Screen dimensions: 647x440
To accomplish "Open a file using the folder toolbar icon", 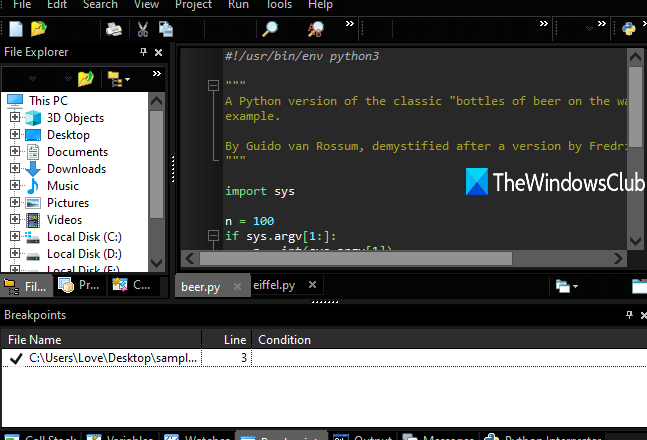I will pos(38,29).
